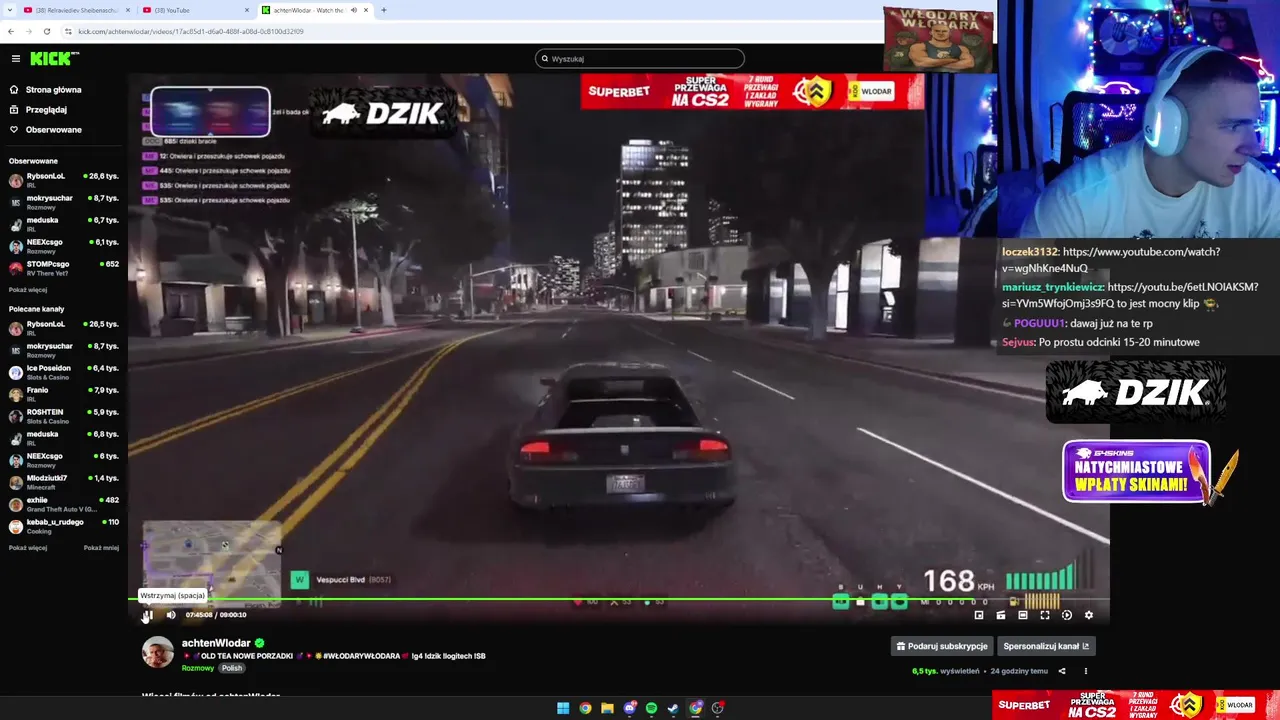Enable picture-in-picture for the video

979,615
